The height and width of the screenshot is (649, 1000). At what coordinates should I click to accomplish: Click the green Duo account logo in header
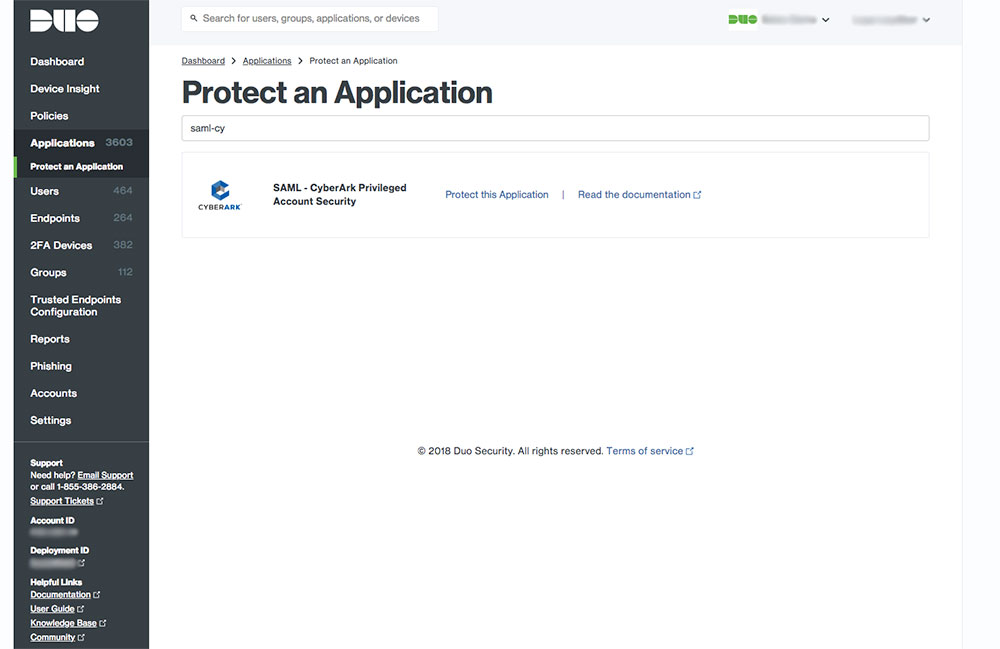point(742,20)
